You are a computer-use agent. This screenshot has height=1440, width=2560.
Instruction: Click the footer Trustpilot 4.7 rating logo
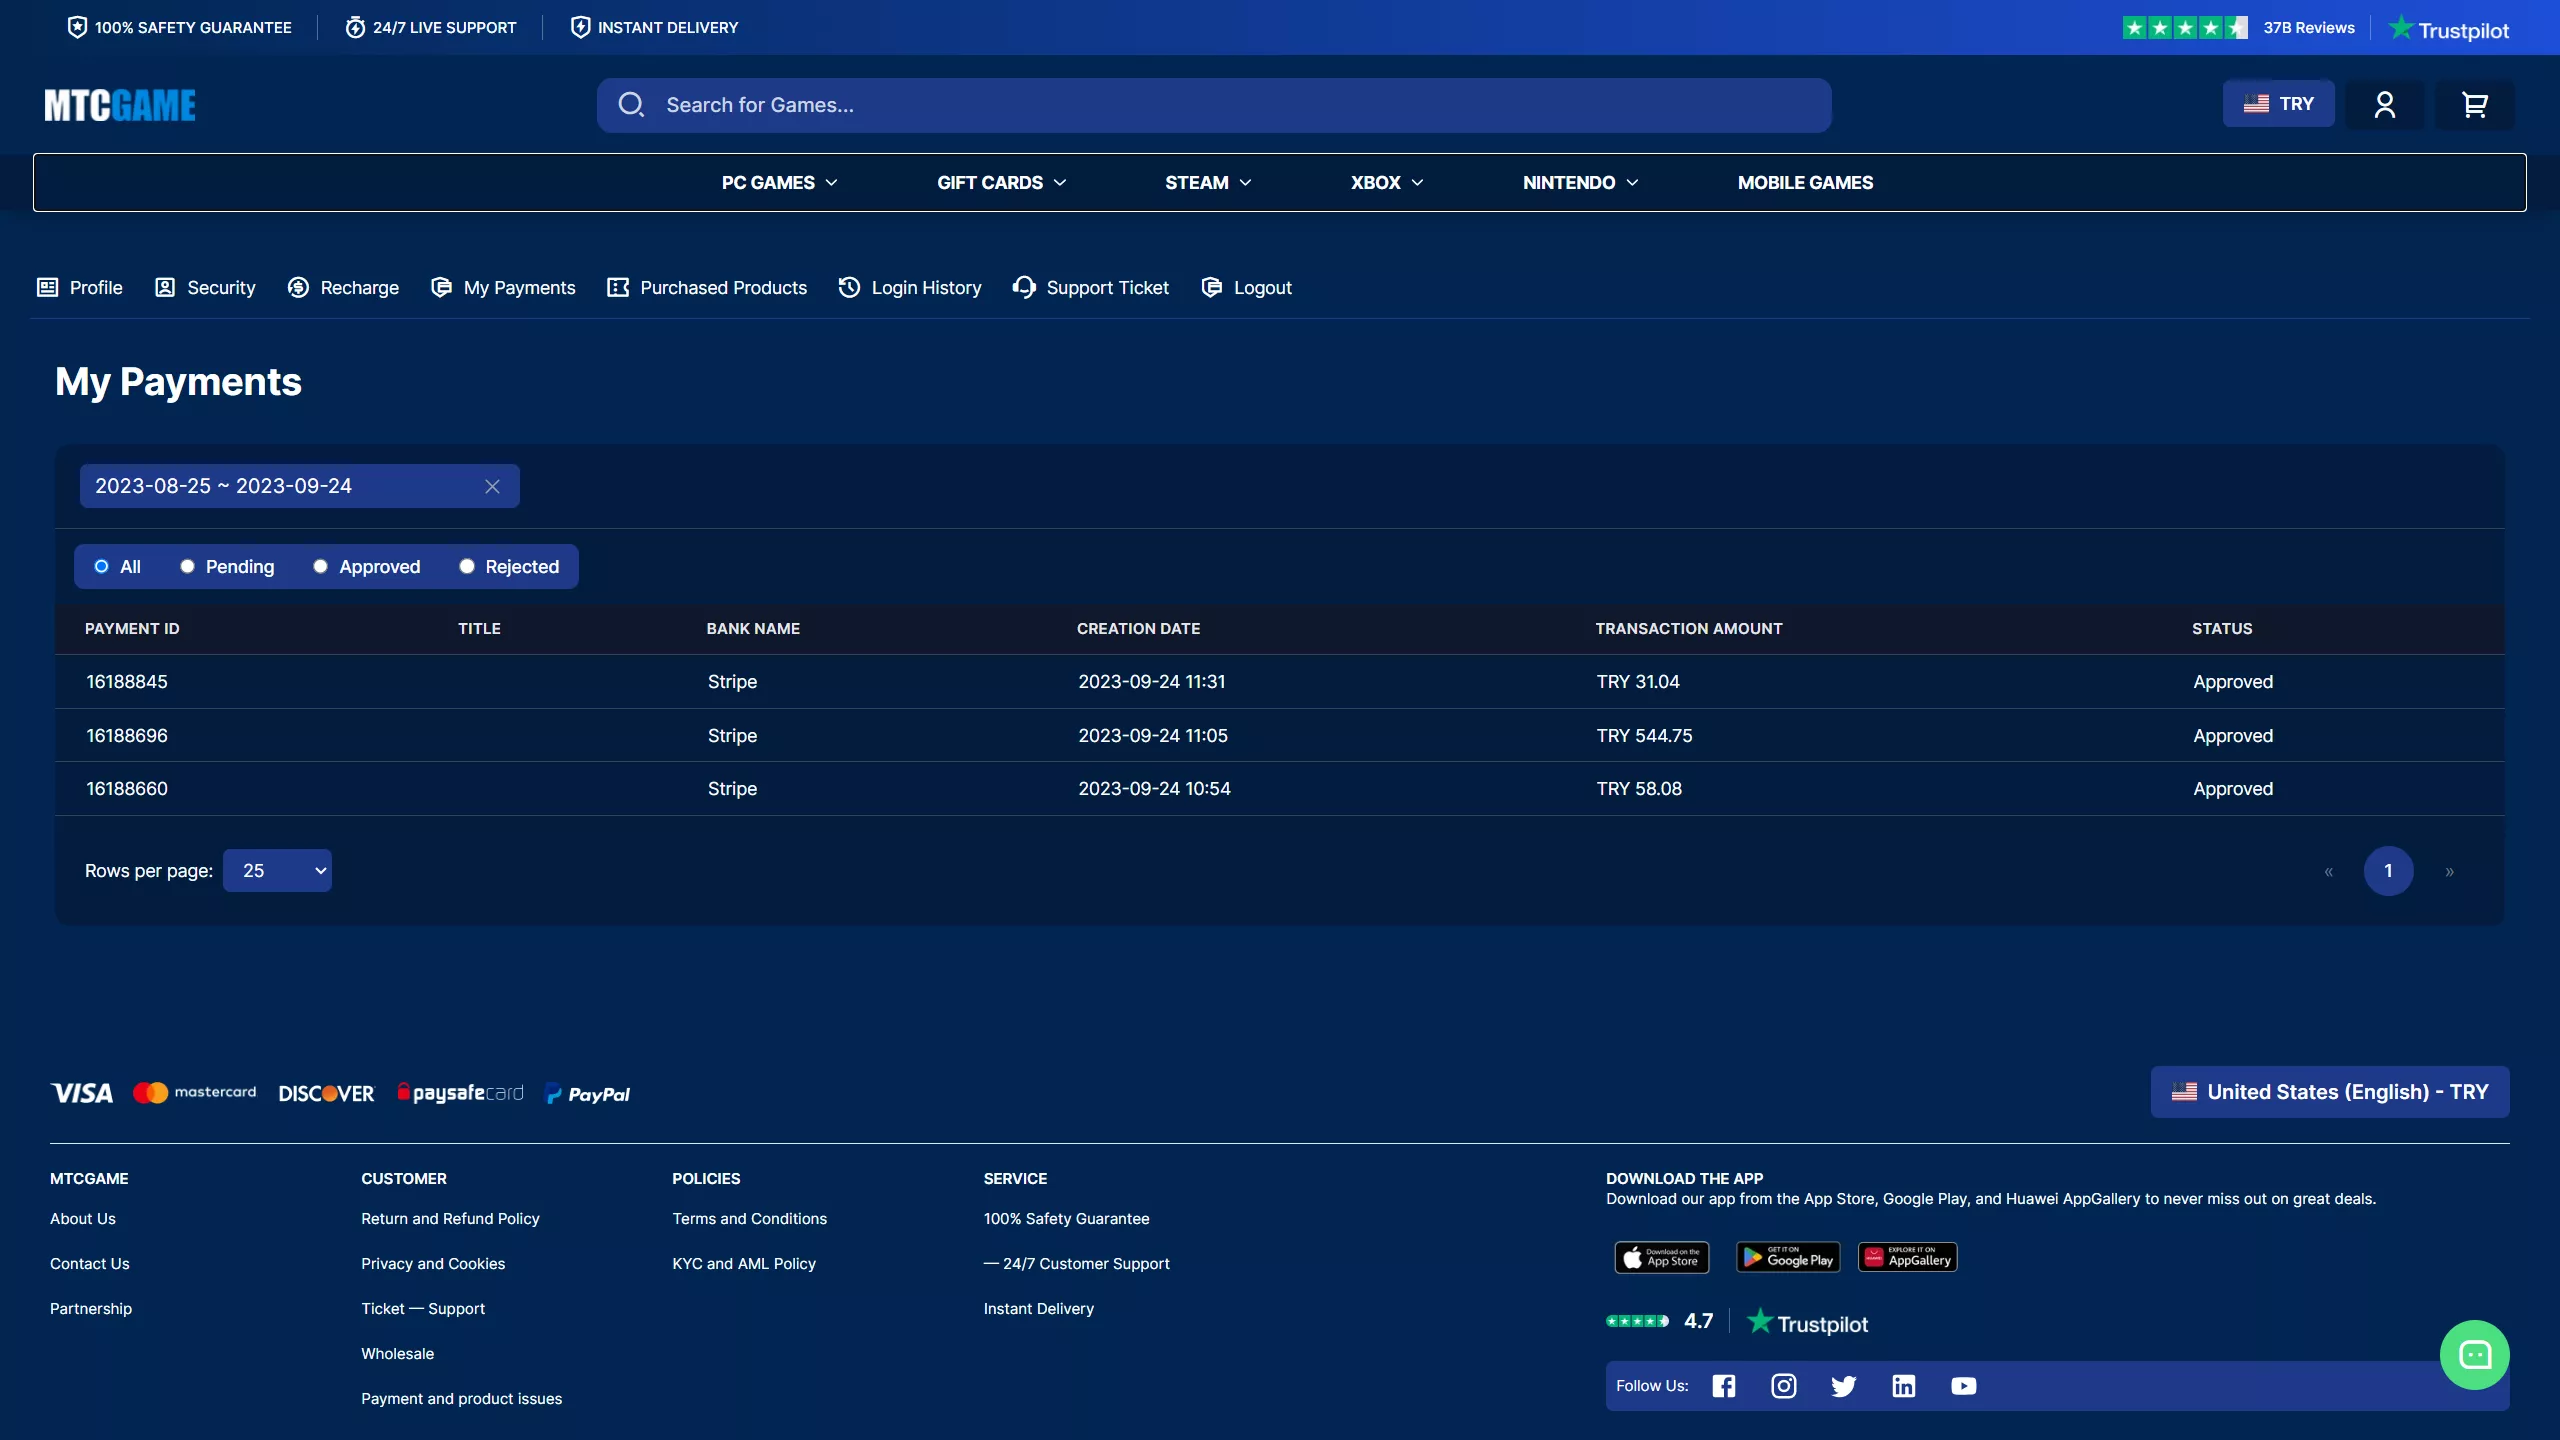point(1808,1323)
